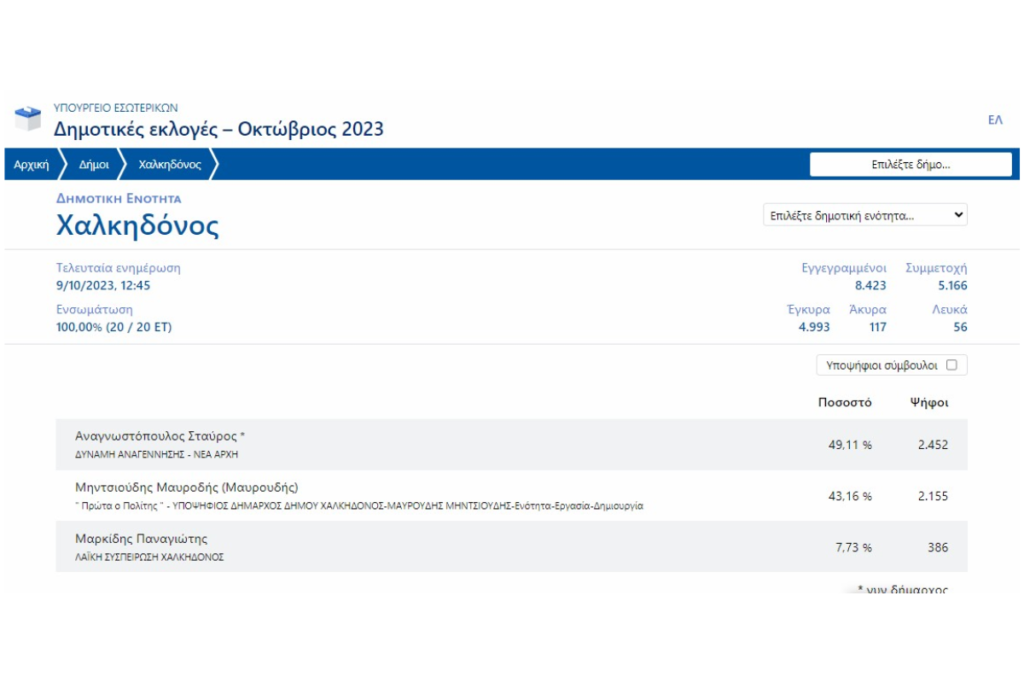
Task: Click the 2.155 votes value
Action: click(x=932, y=496)
